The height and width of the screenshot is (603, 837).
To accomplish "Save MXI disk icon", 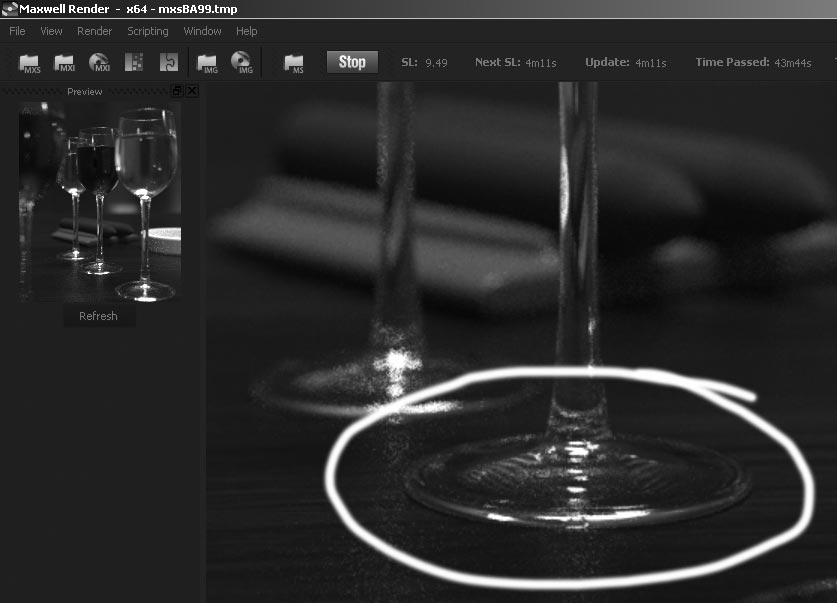I will 99,62.
